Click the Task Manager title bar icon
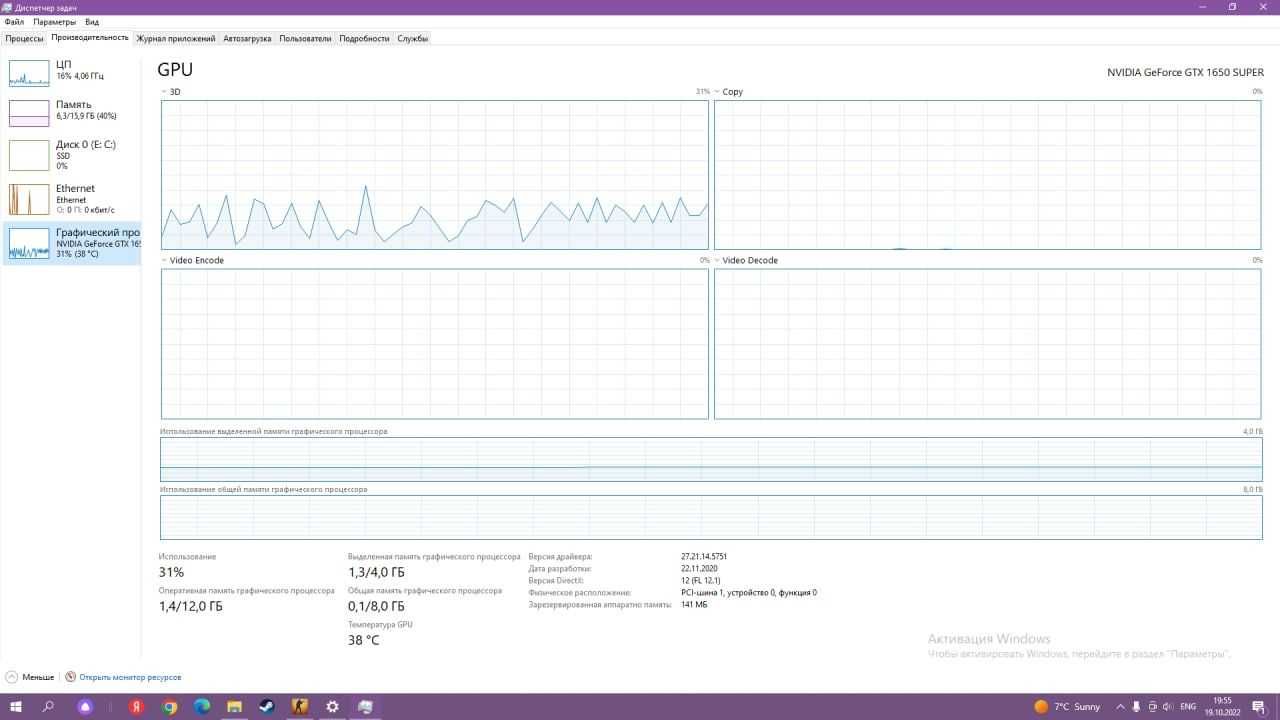Screen dimensions: 1280x720 7,7
